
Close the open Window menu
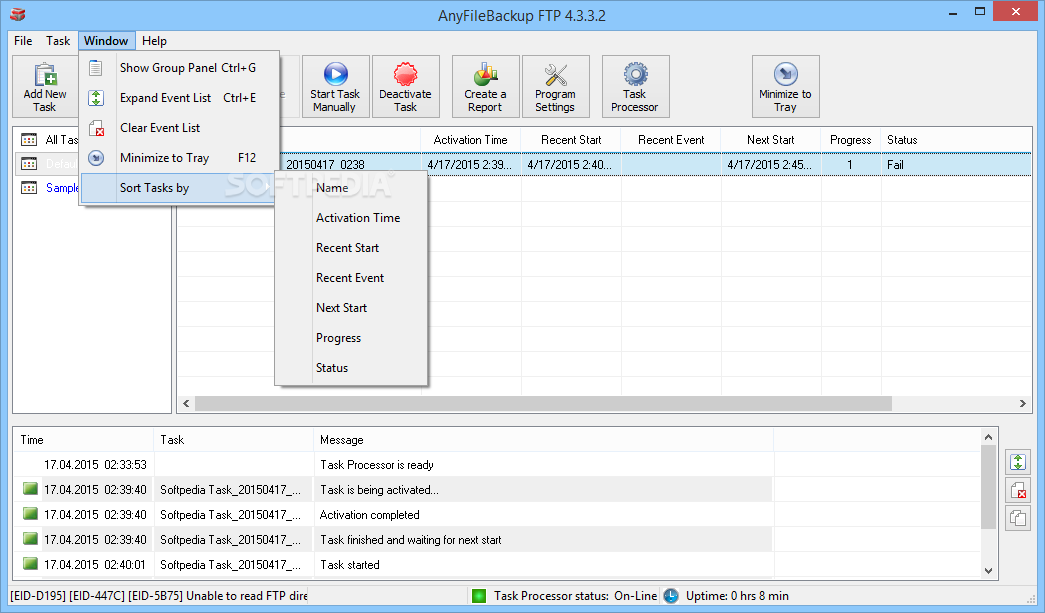(x=106, y=41)
